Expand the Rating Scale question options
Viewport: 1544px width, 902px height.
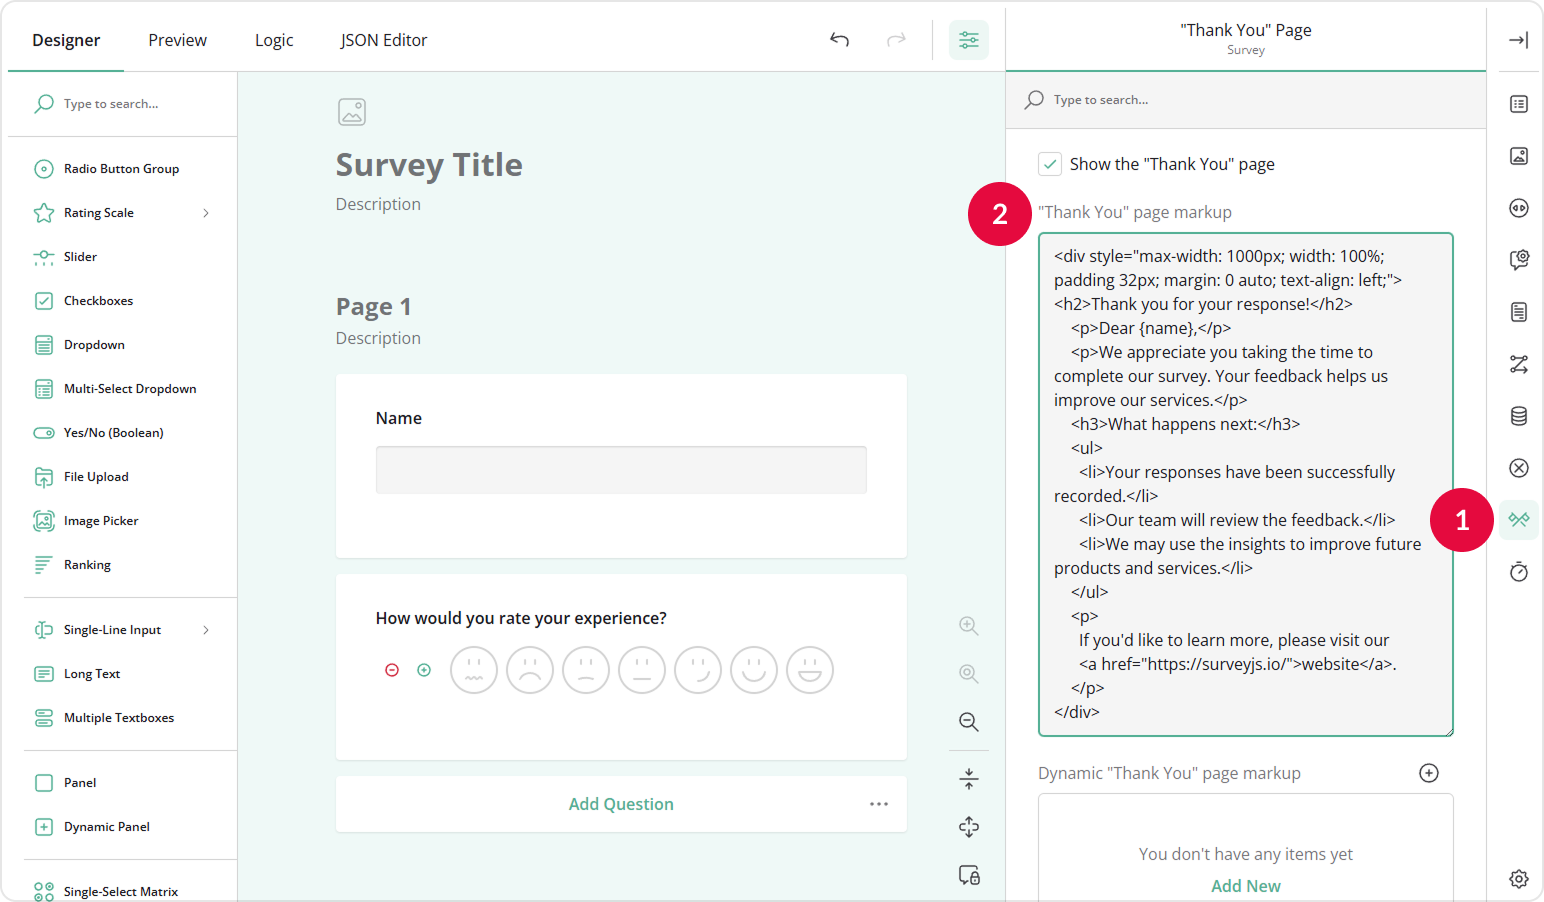pos(206,212)
